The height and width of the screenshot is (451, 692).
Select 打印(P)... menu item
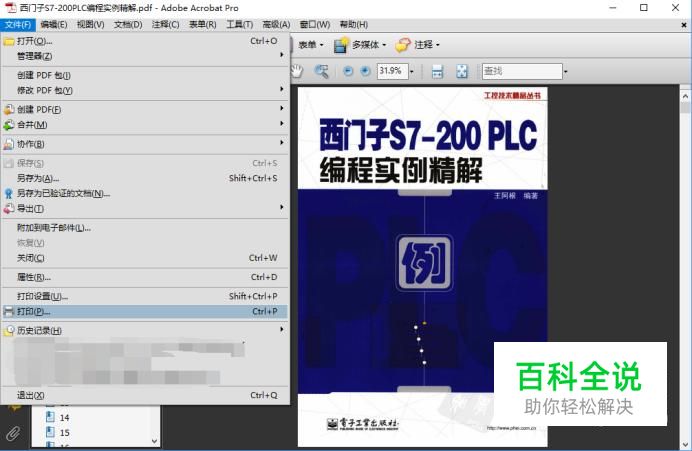145,312
